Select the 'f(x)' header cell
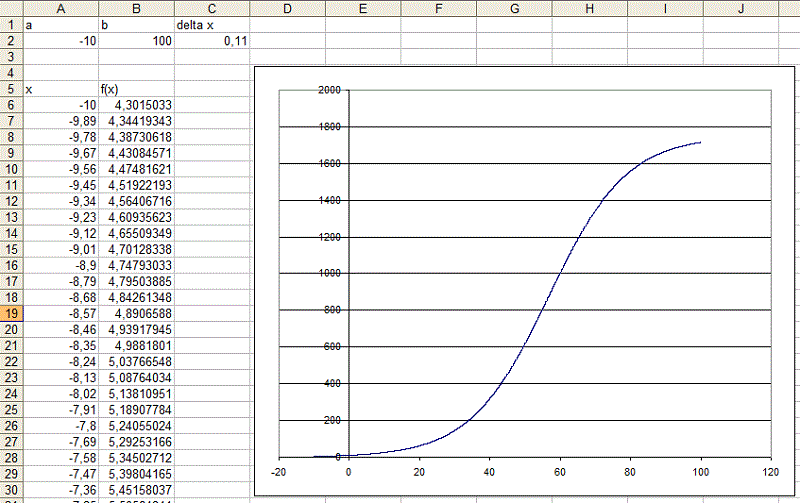The height and width of the screenshot is (503, 800). (x=137, y=89)
